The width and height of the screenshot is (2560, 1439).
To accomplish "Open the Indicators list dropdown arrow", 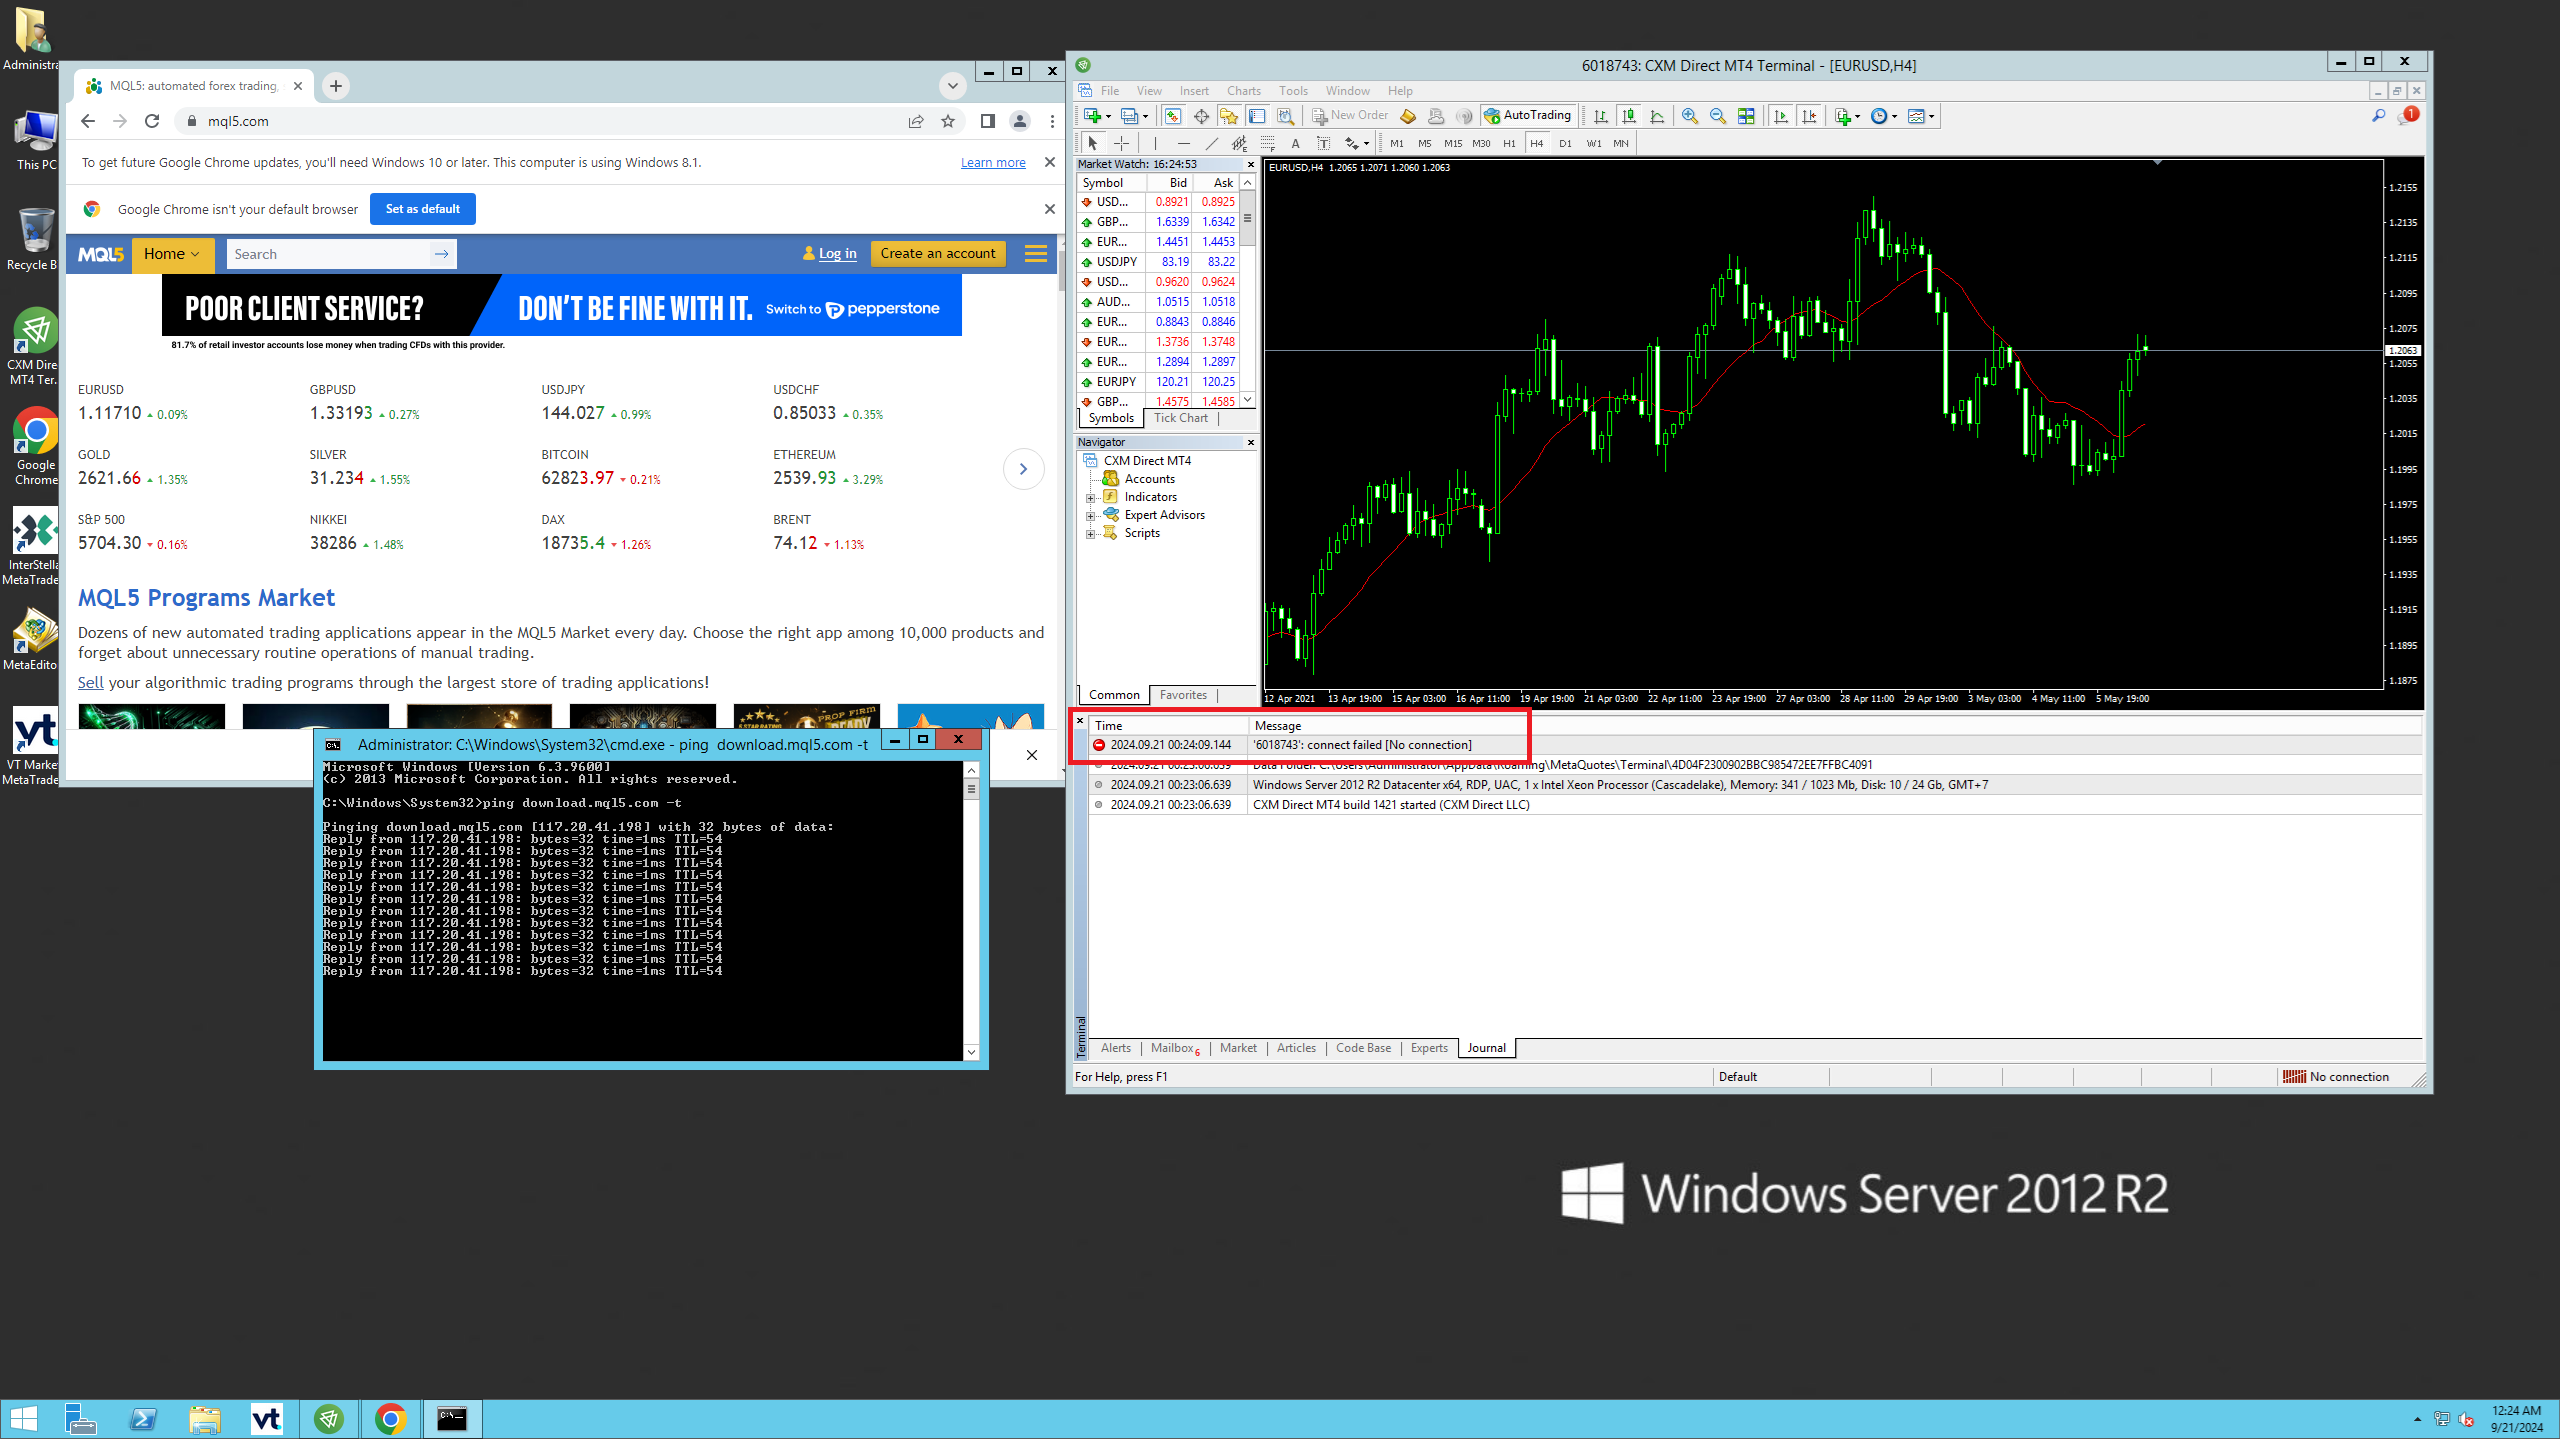I will tap(1858, 117).
